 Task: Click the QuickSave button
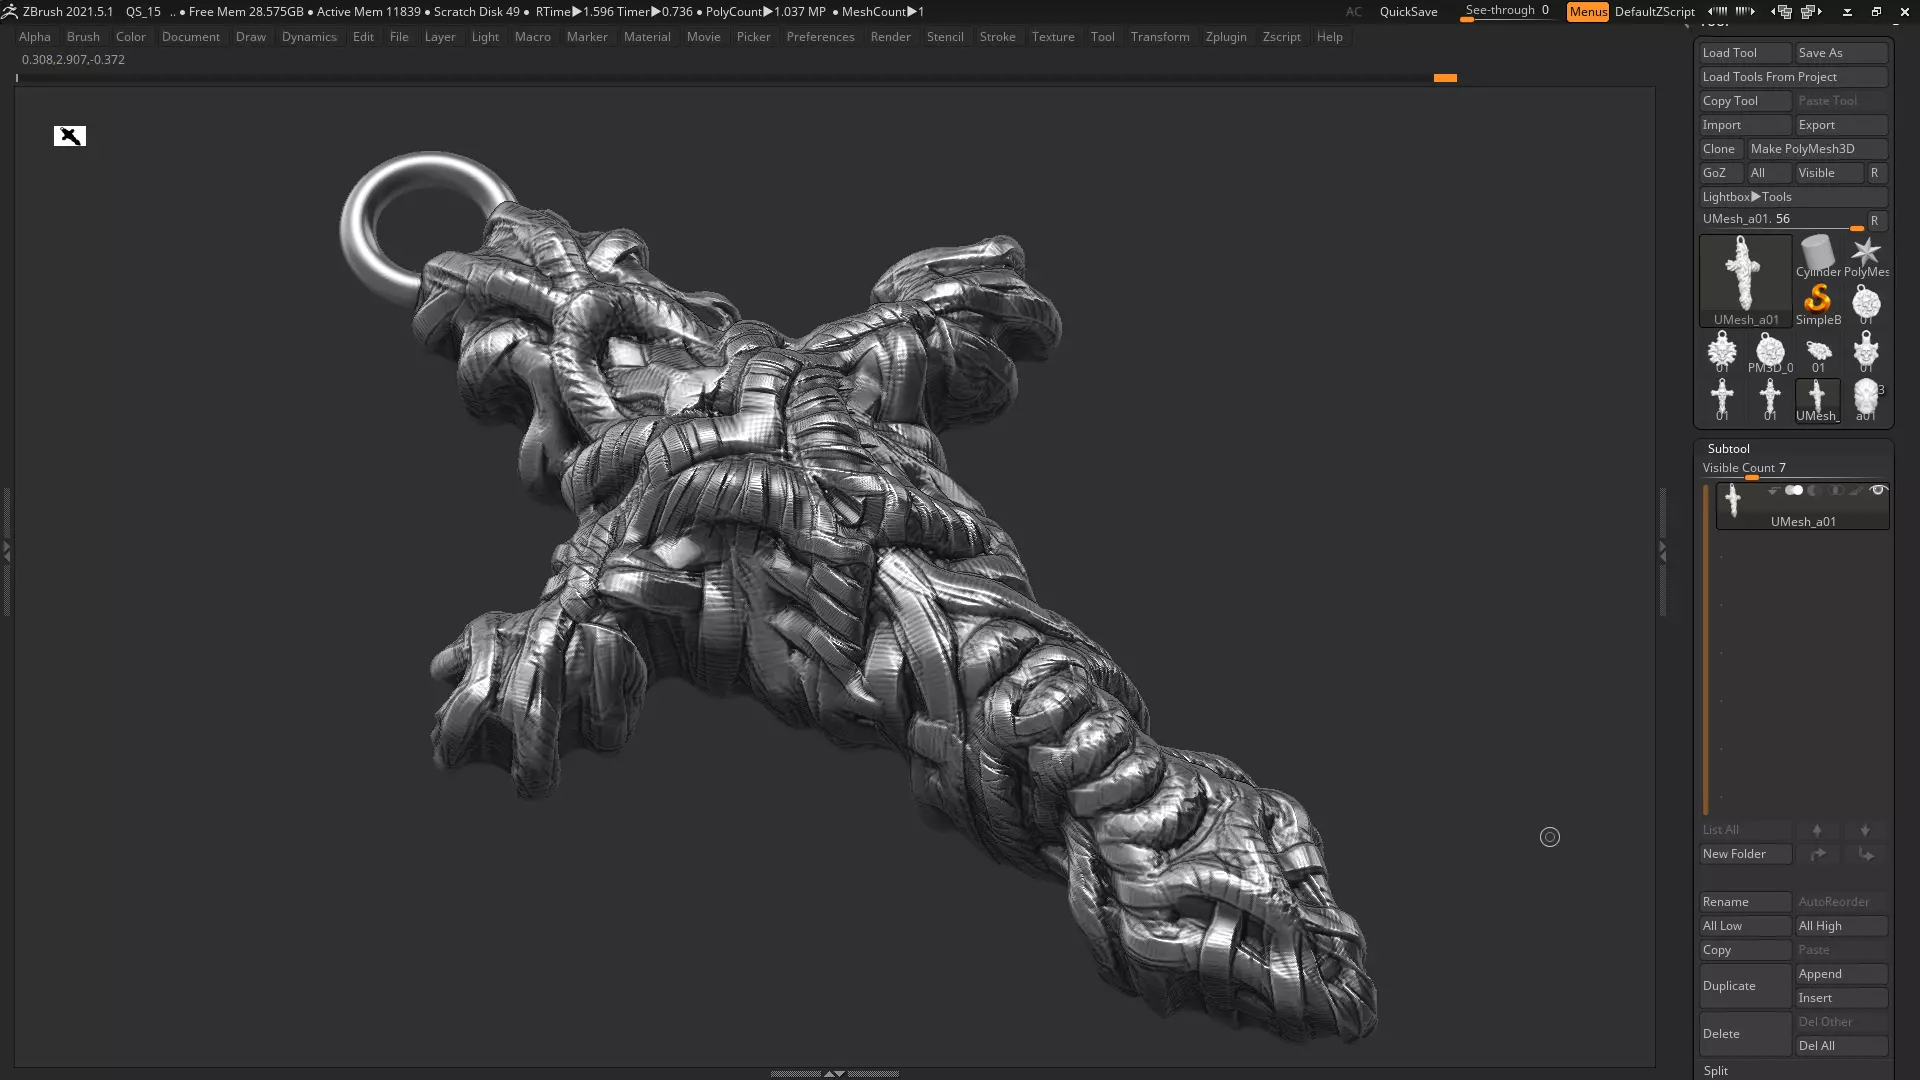(1408, 12)
